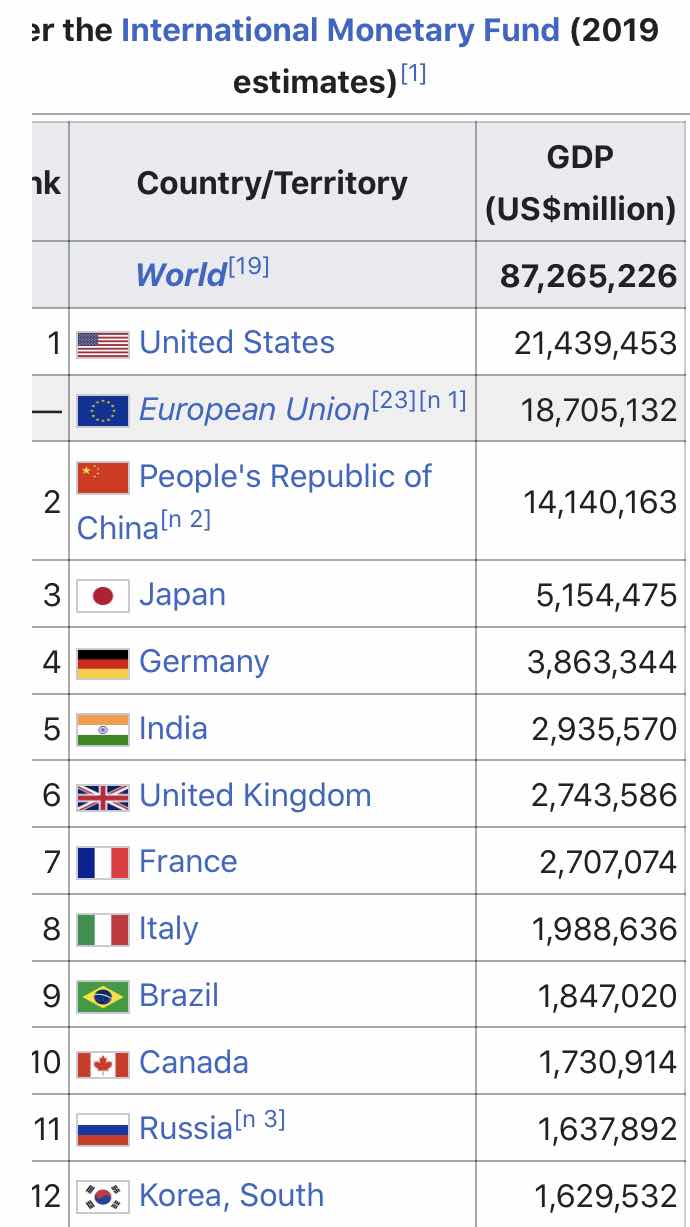Sort table by the Country/Territory header
690x1227 pixels.
272,182
